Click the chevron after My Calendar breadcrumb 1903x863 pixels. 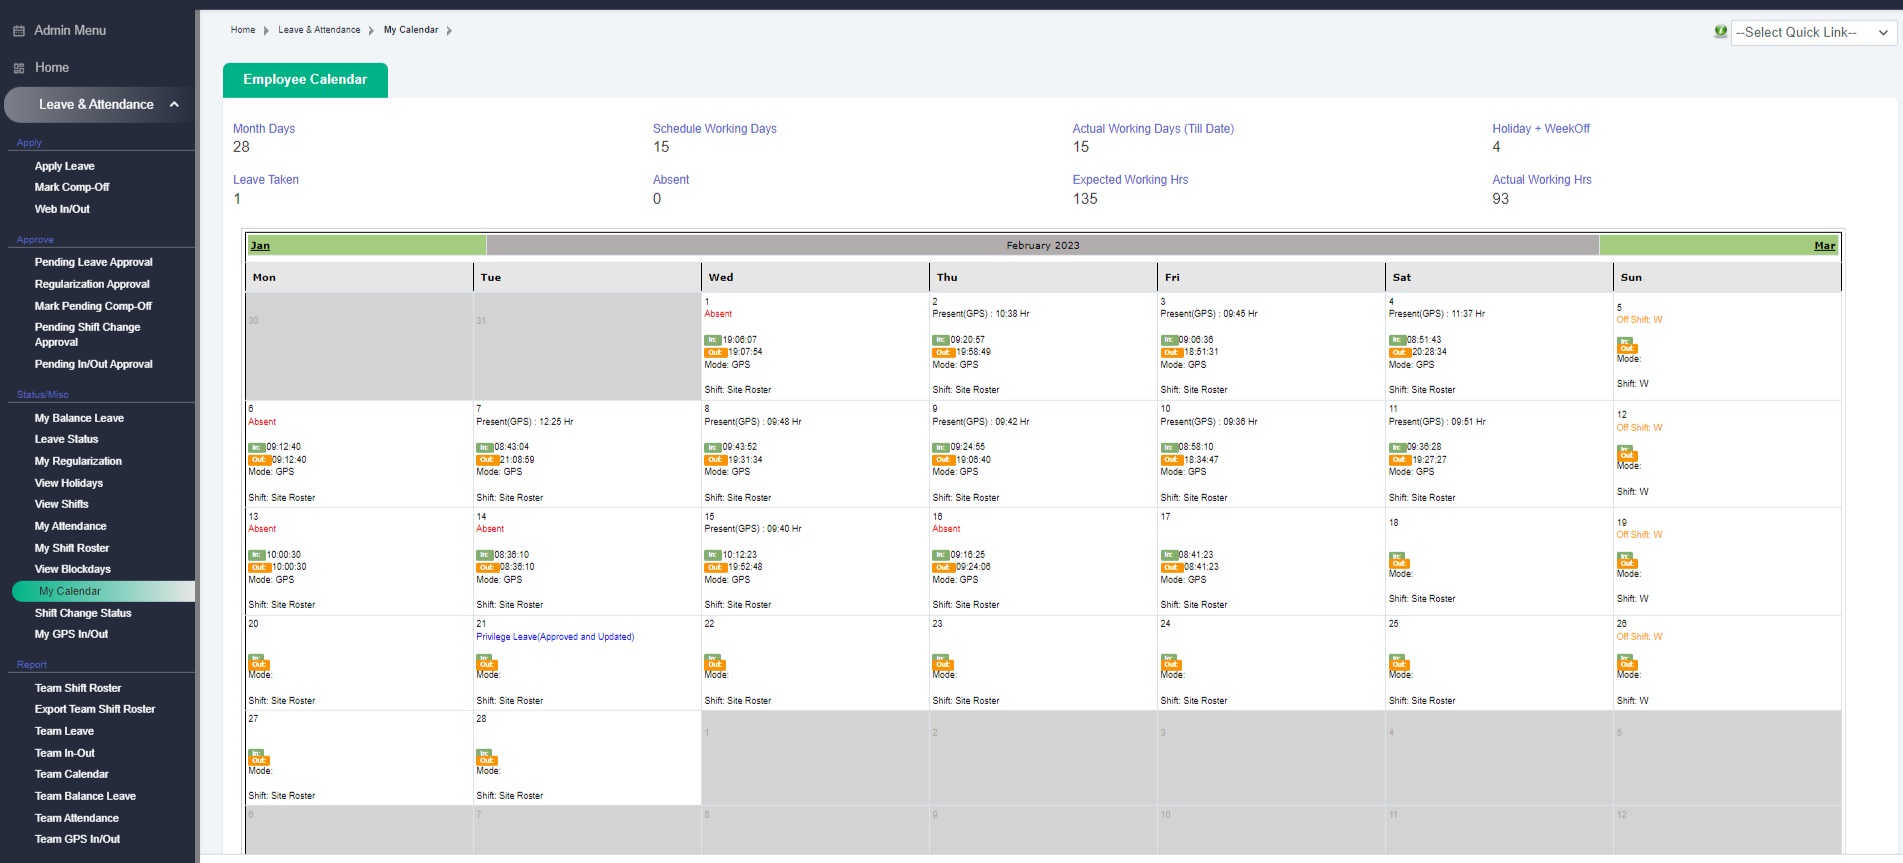[449, 31]
